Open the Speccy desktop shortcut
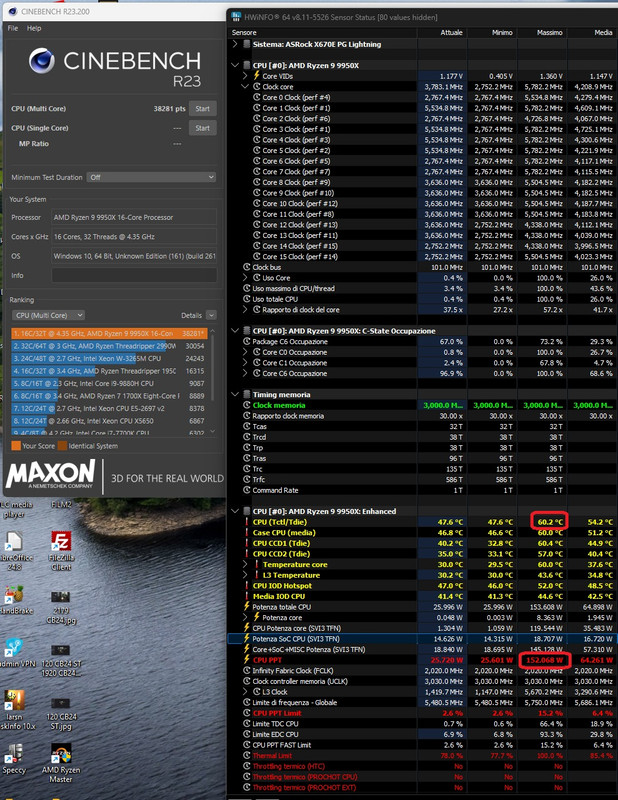Screen dimensions: 618x800 14,759
